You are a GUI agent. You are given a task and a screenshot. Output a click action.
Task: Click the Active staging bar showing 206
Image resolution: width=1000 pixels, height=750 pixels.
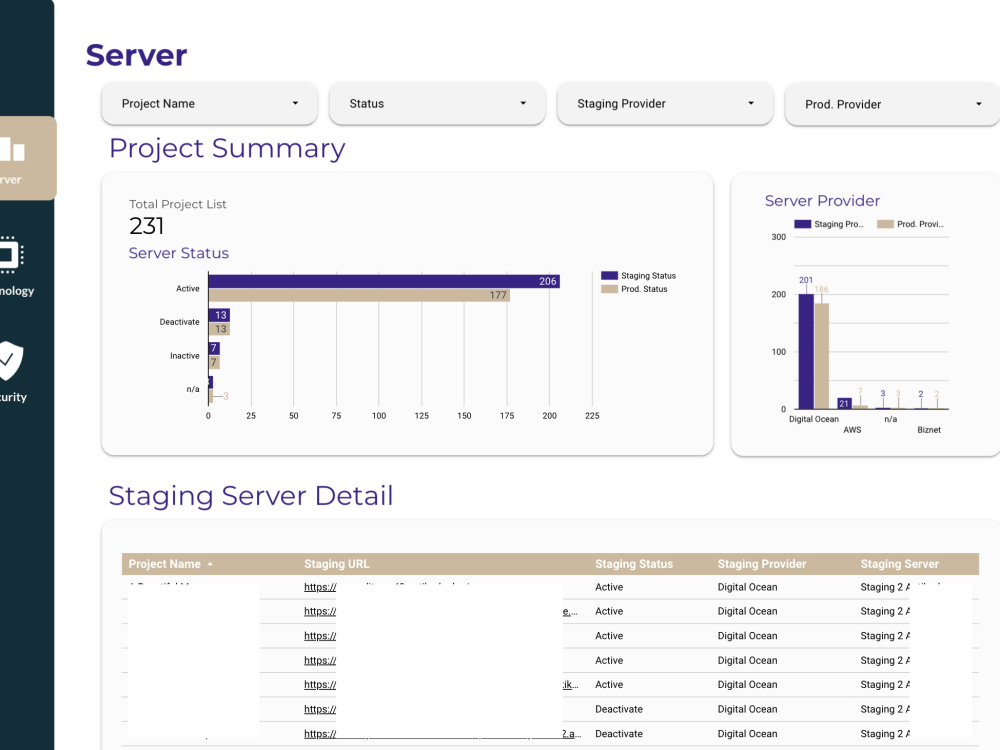pyautogui.click(x=384, y=281)
